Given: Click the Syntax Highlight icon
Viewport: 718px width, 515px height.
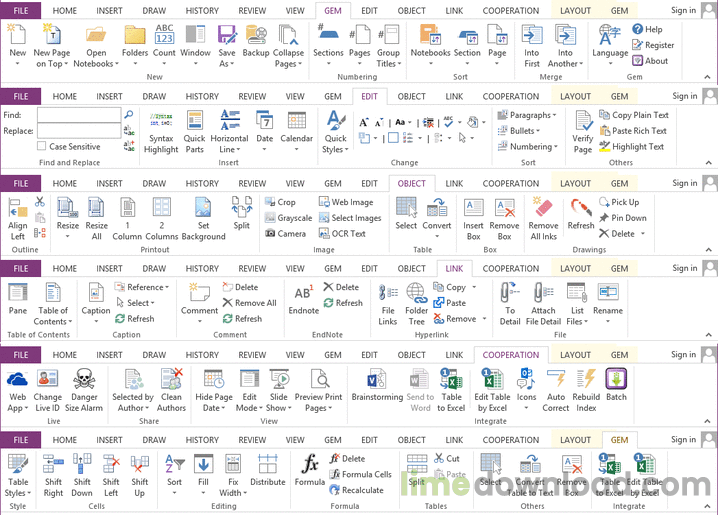Looking at the screenshot, I should point(161,120).
